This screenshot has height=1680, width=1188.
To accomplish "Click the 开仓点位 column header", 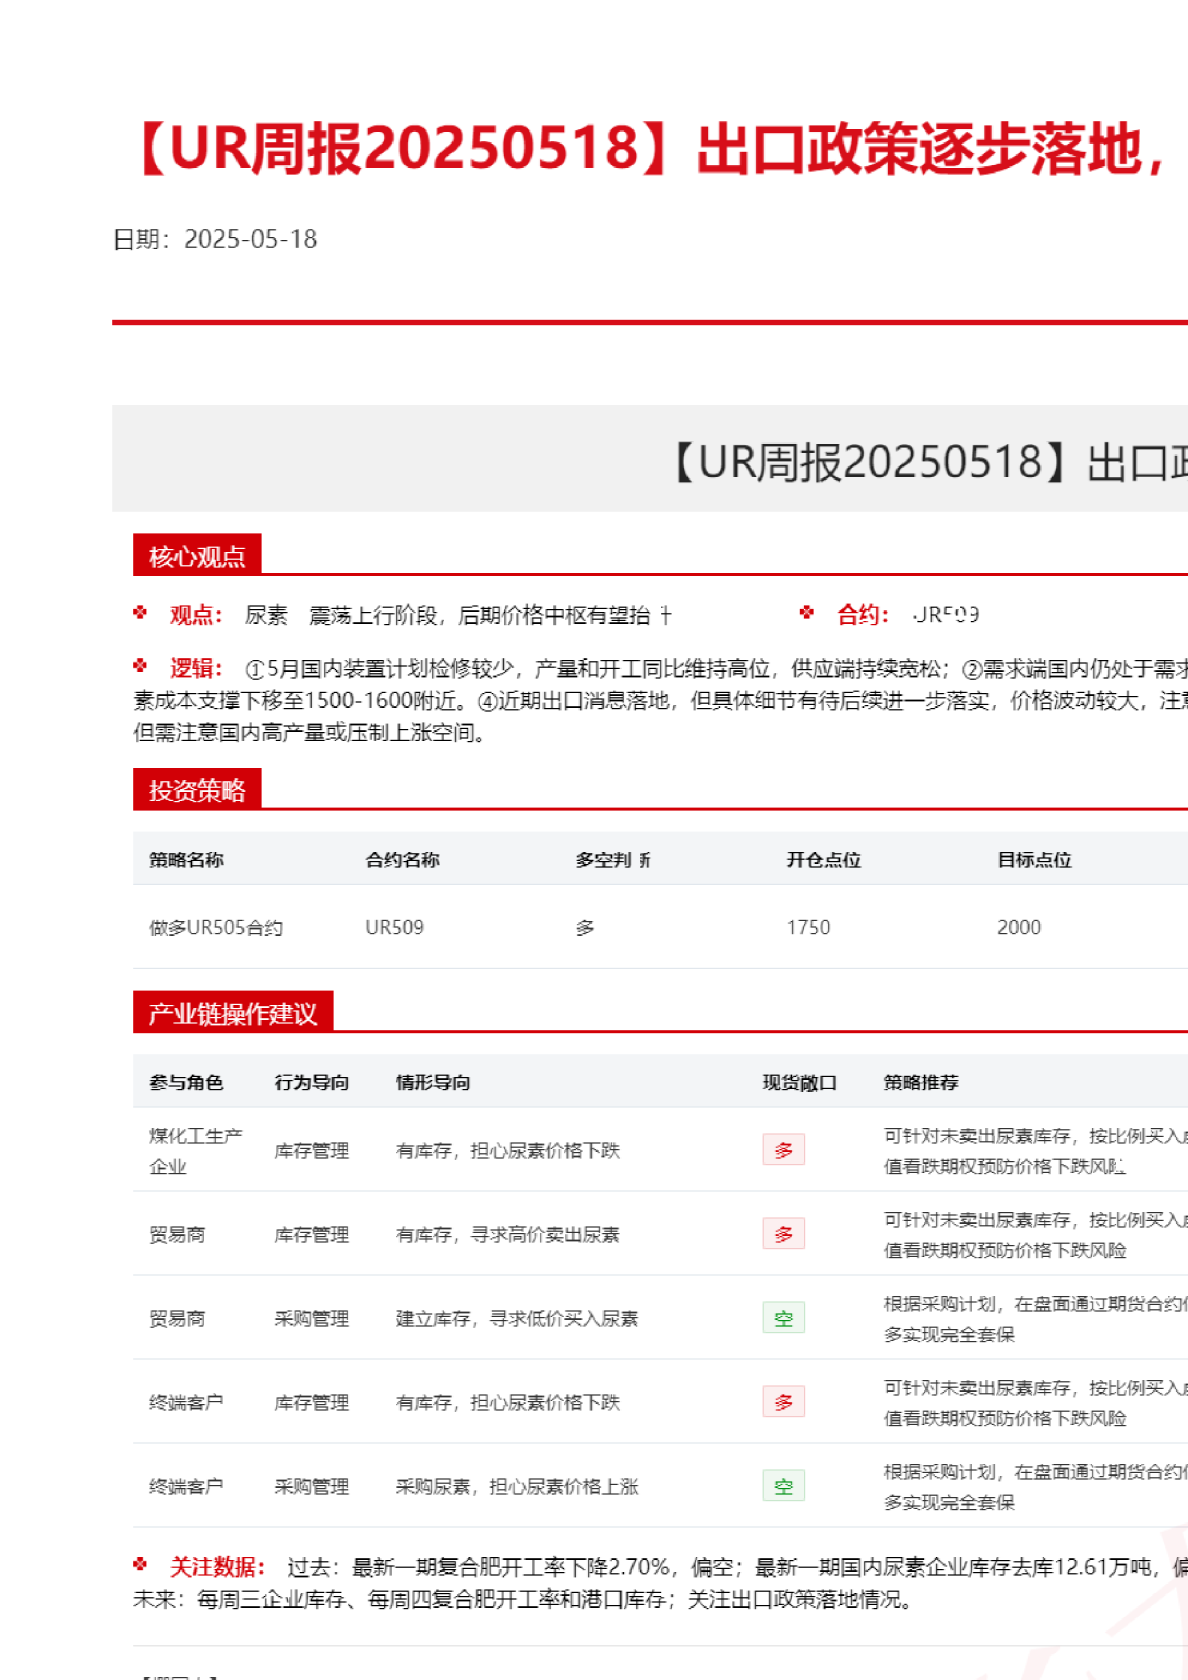I will pyautogui.click(x=823, y=860).
